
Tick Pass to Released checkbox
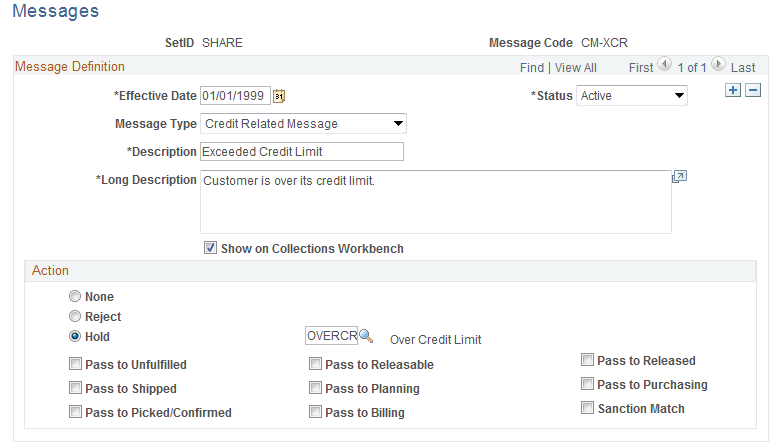coord(587,360)
